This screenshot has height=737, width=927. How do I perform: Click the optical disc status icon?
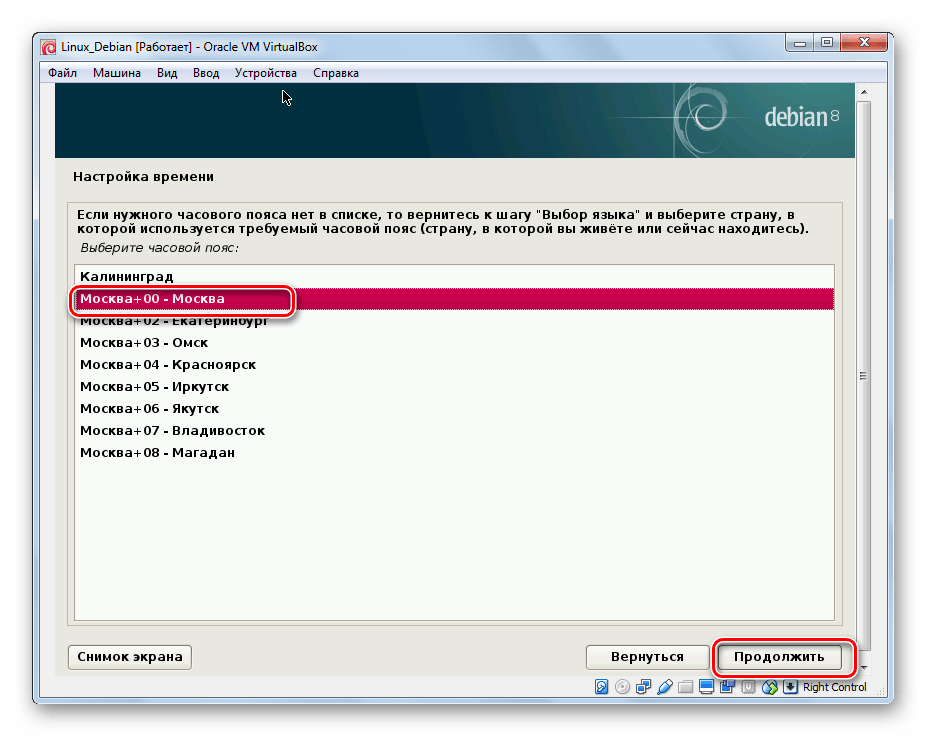(622, 687)
